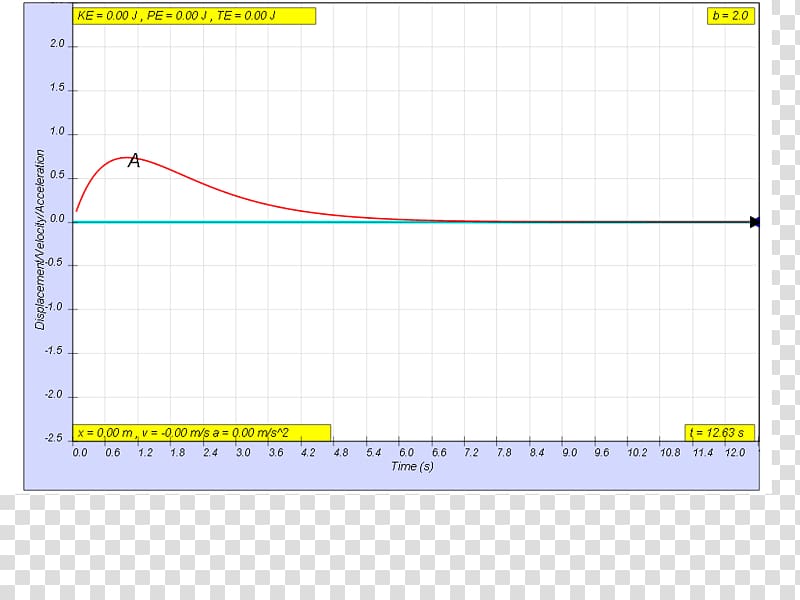Click the 4.8 tick on the time axis
This screenshot has width=800, height=600.
coord(341,453)
